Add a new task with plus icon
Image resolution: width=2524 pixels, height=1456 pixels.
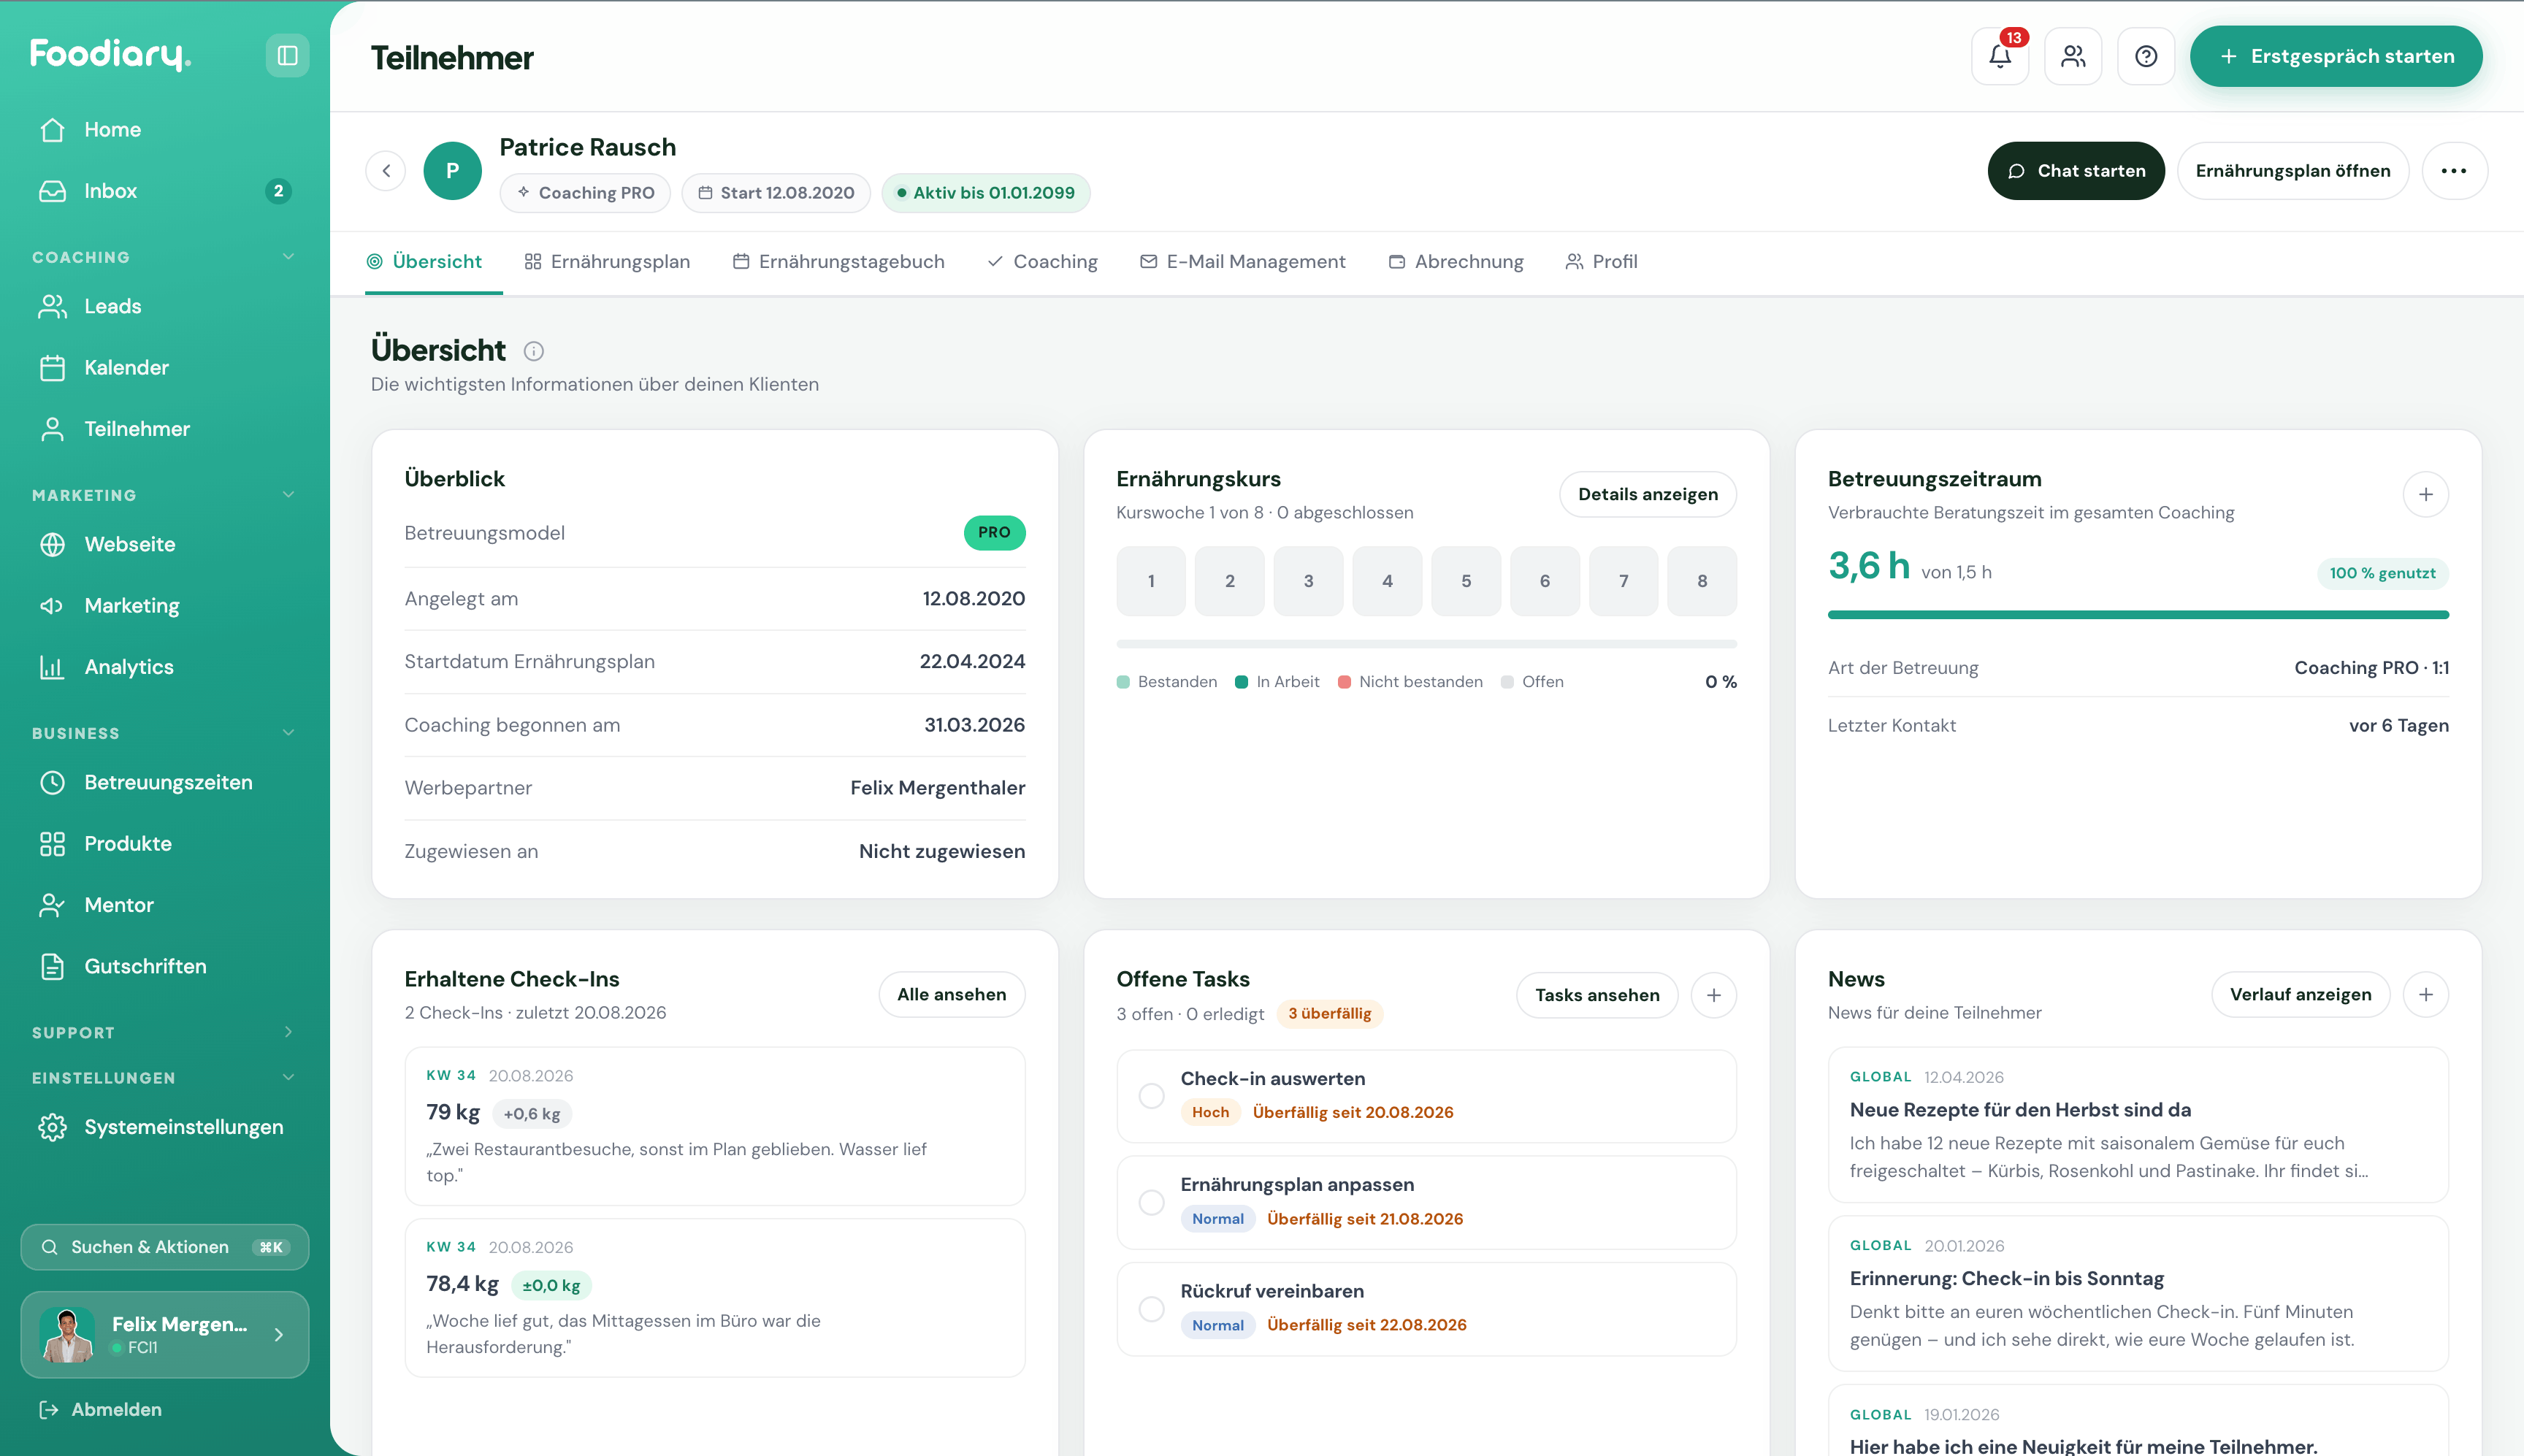[1714, 995]
